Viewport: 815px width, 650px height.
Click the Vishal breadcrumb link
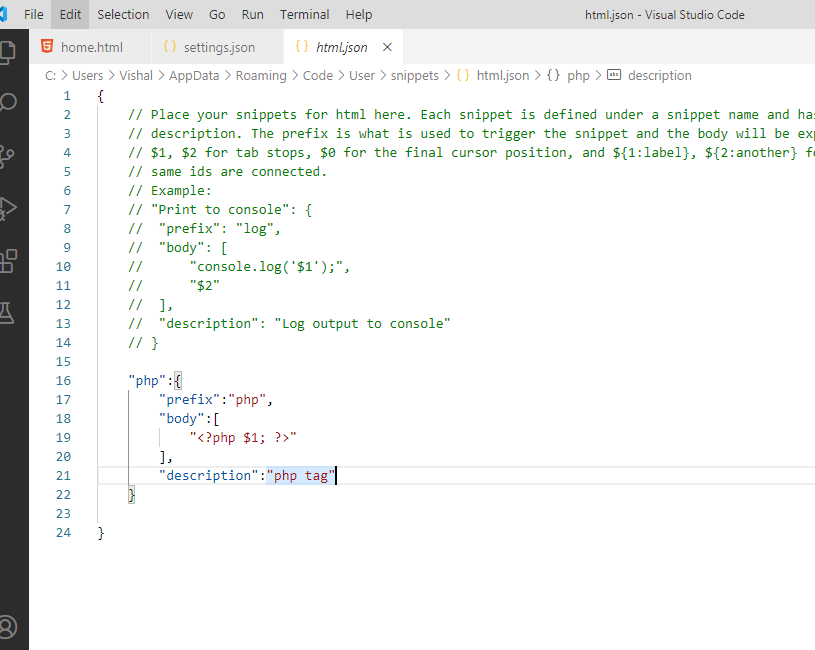pyautogui.click(x=136, y=75)
